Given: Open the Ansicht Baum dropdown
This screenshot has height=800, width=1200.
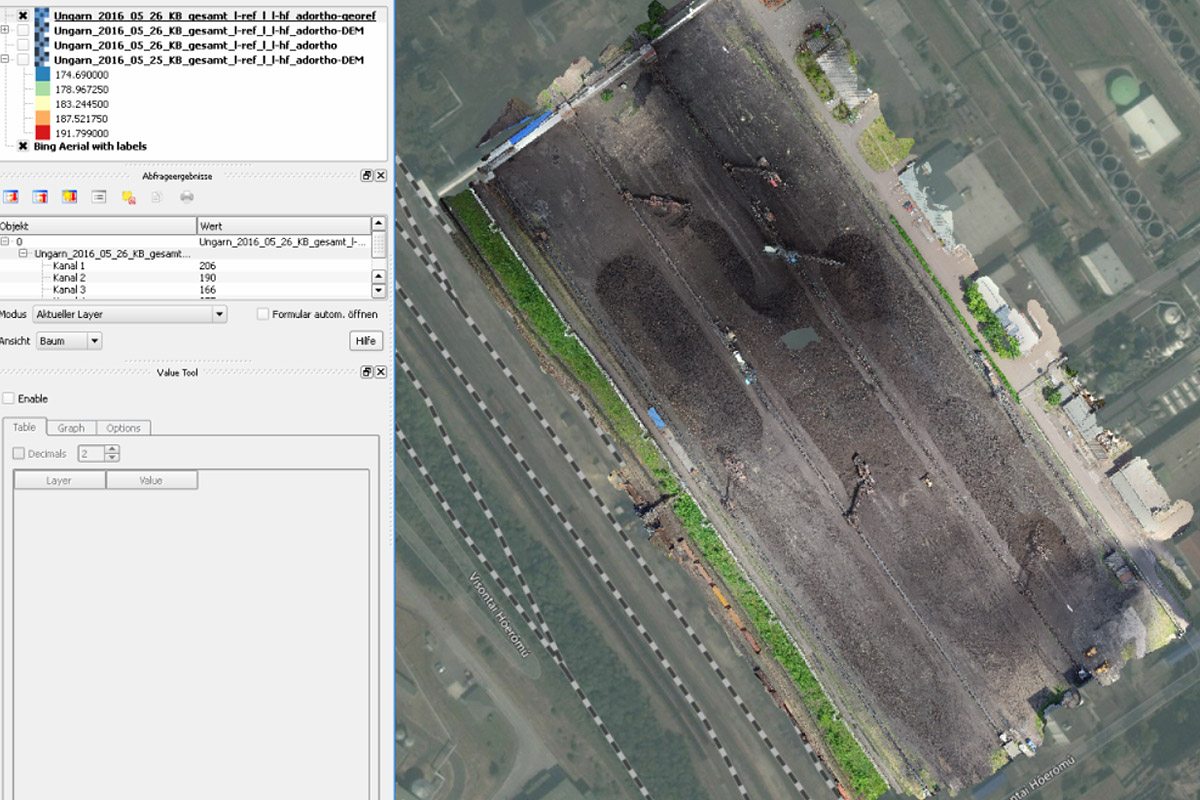Looking at the screenshot, I should [x=69, y=341].
